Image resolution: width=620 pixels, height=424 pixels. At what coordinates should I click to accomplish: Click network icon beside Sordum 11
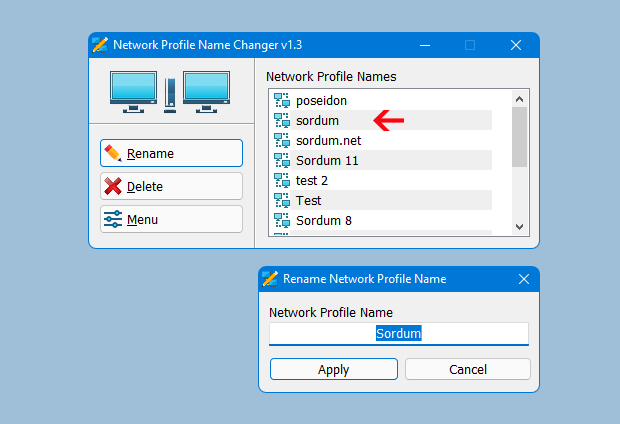click(282, 160)
